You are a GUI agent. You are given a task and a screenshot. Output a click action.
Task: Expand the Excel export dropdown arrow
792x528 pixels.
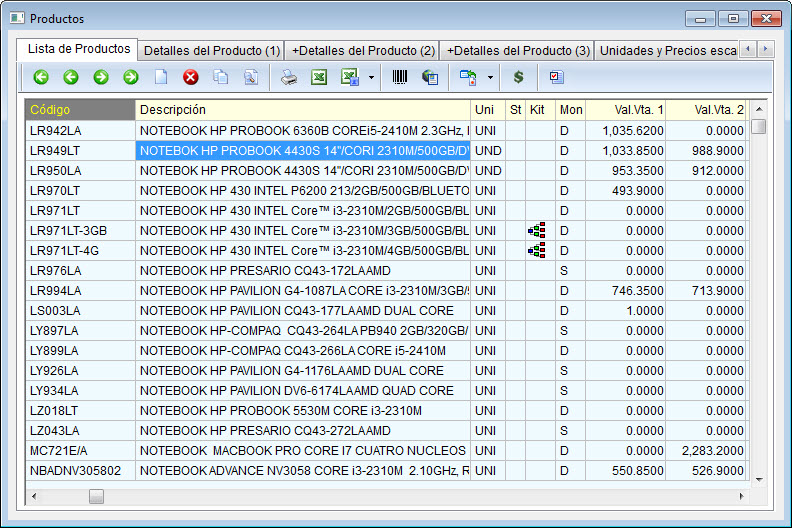(x=371, y=77)
